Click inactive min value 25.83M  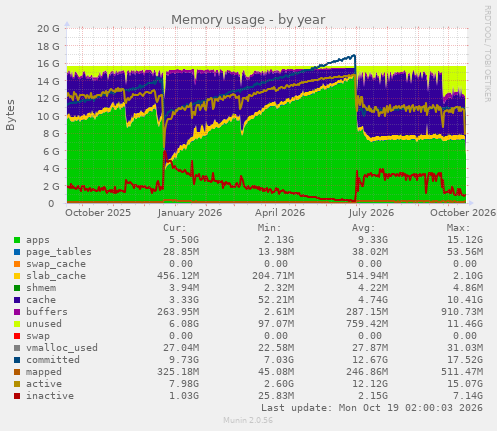(x=276, y=396)
